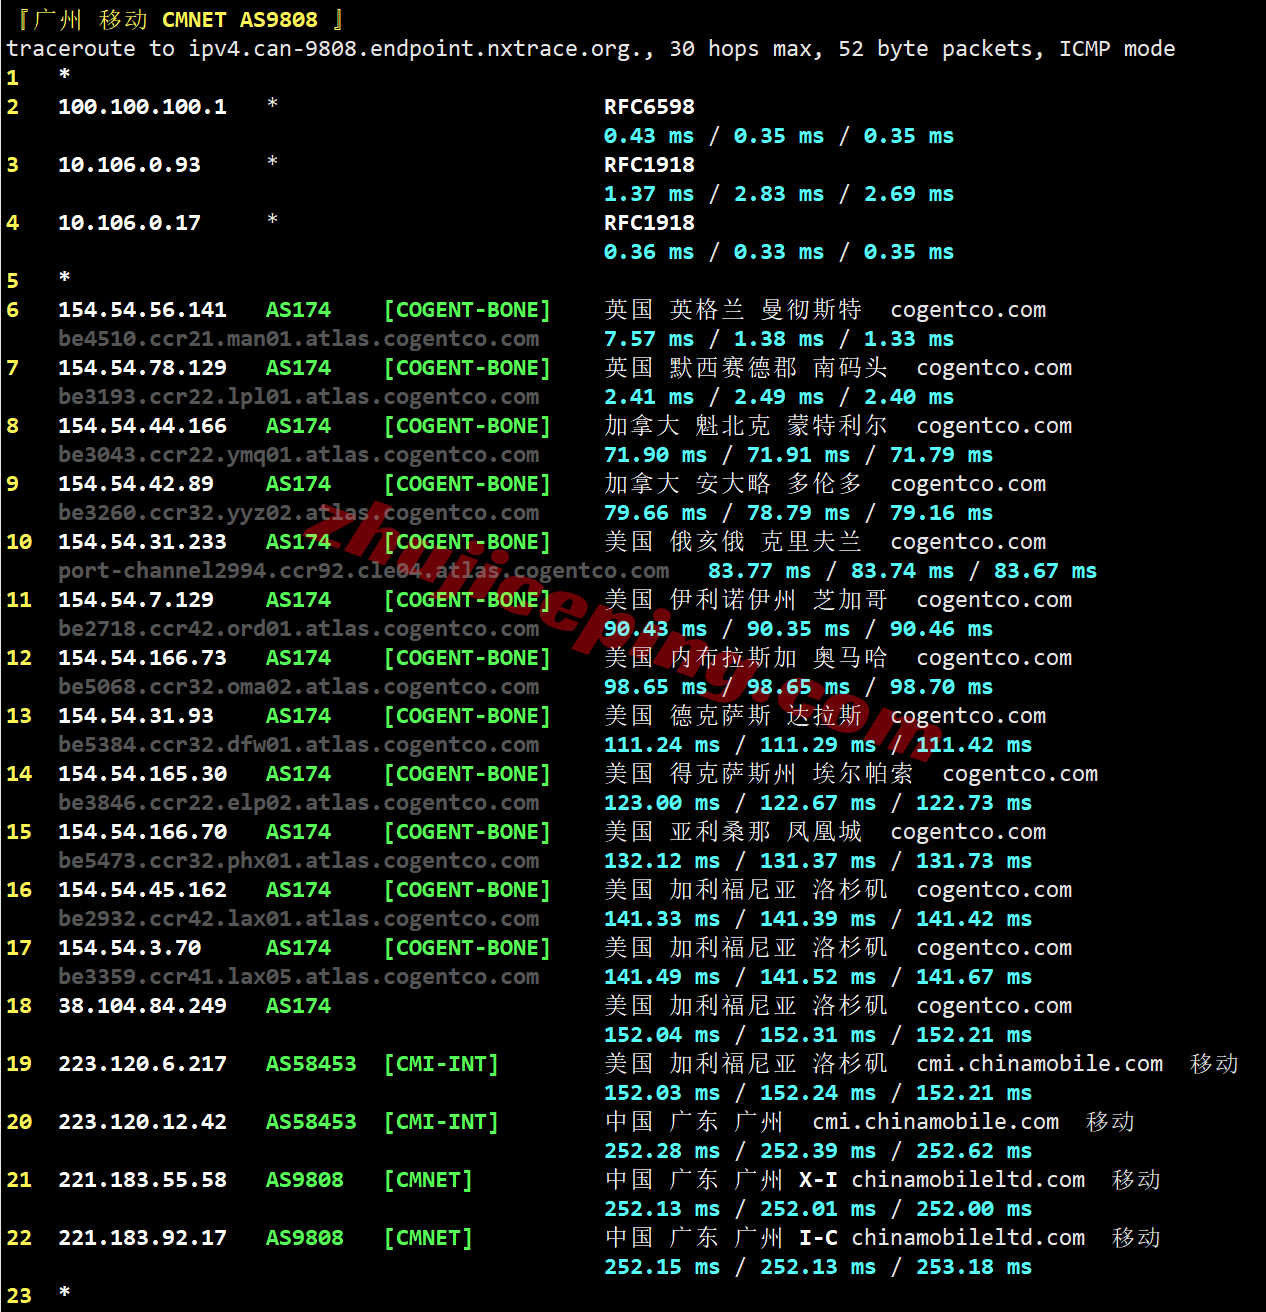Click hostname "be3193.ccr22.lpl01.atlas.cogentco.com"
The image size is (1266, 1312).
click(299, 397)
